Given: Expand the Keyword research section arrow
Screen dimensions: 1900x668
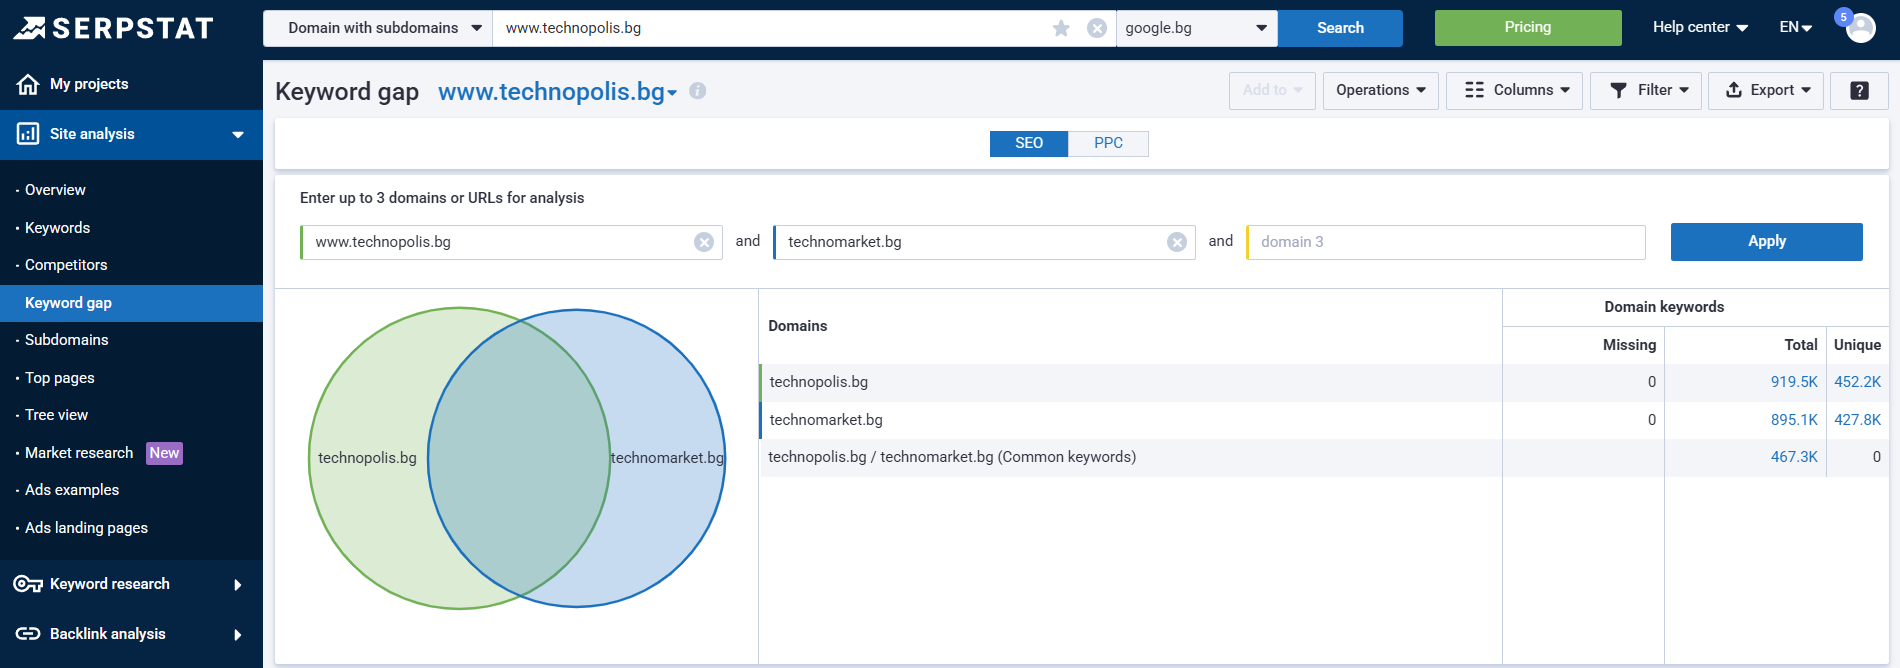Looking at the screenshot, I should coord(237,585).
